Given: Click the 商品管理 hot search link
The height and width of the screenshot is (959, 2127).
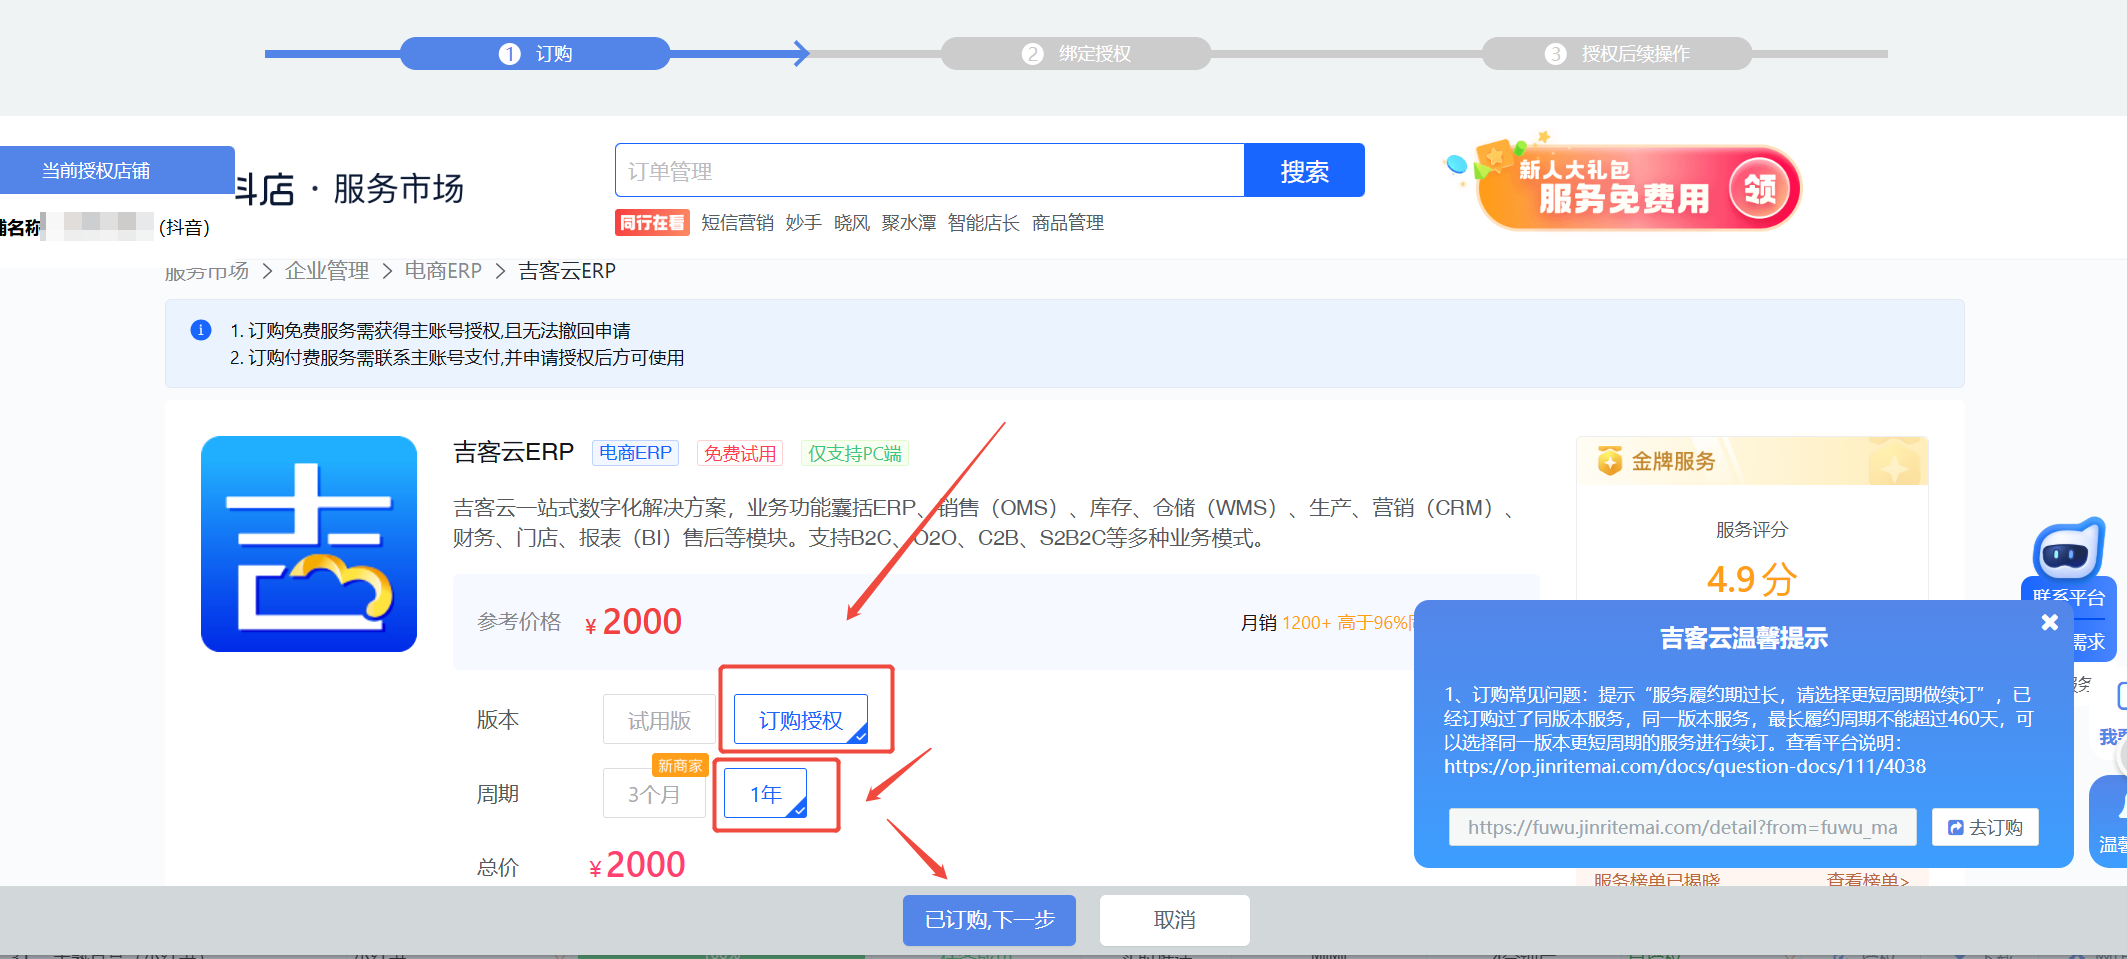Looking at the screenshot, I should pyautogui.click(x=1068, y=223).
